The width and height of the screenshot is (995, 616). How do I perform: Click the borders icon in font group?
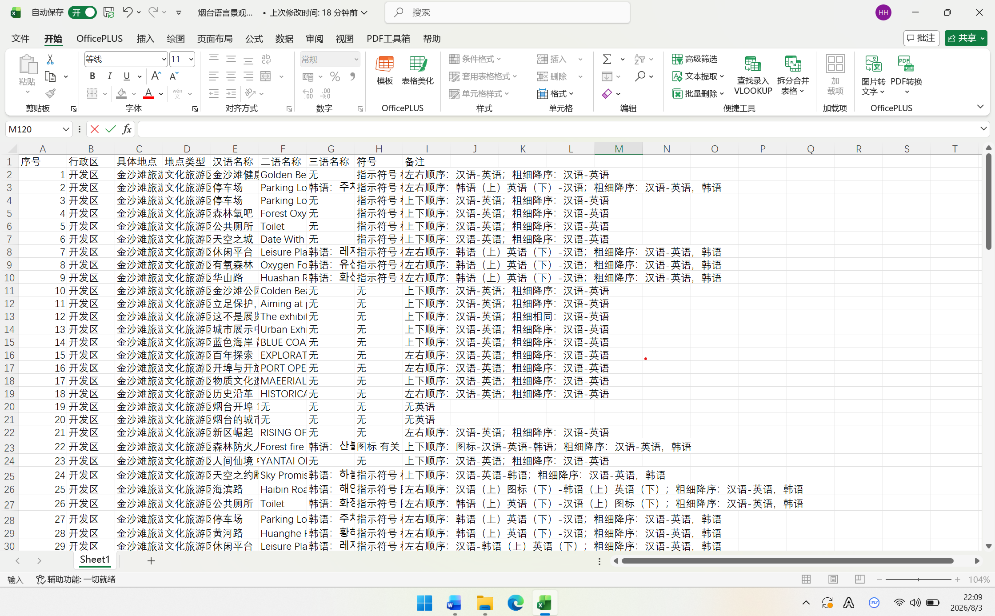[x=92, y=93]
